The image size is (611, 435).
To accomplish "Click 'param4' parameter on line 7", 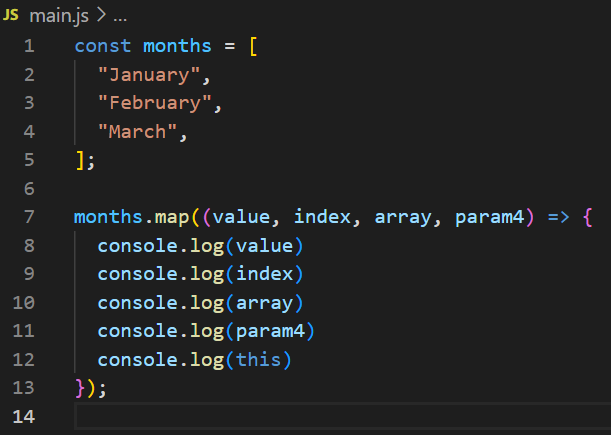I will click(490, 218).
